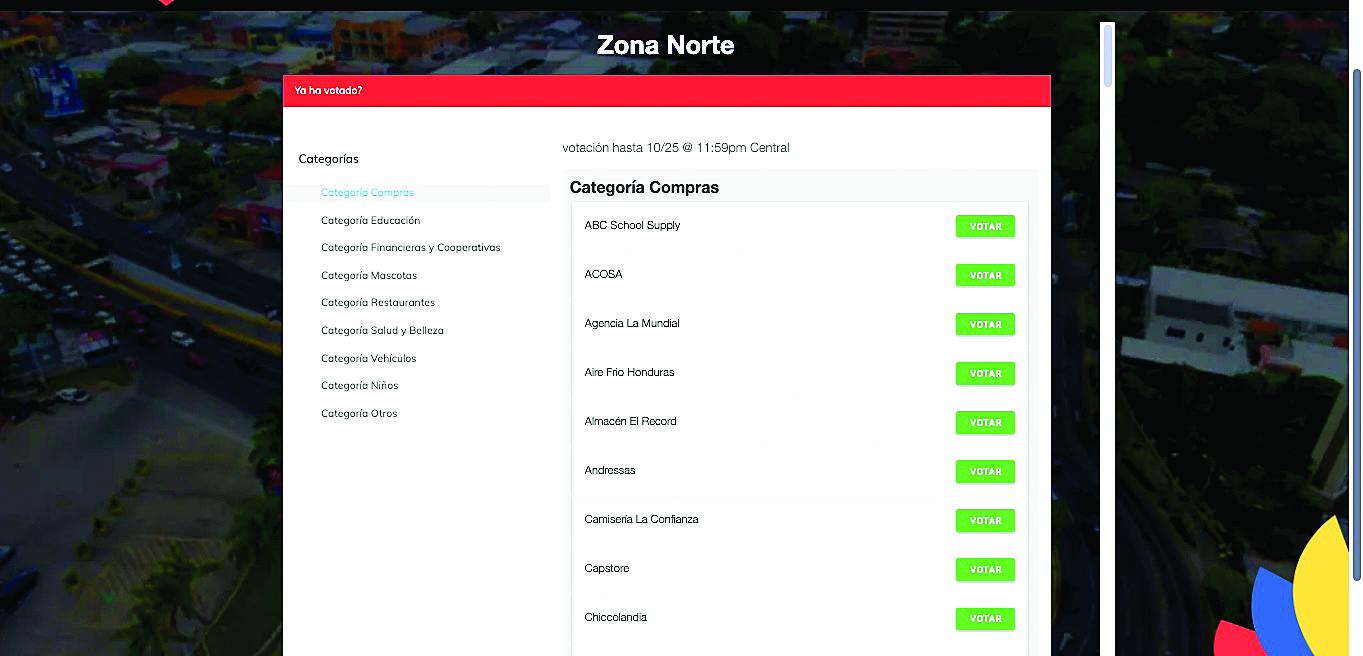1363x656 pixels.
Task: Vote for Camisería La Confianza
Action: point(985,521)
